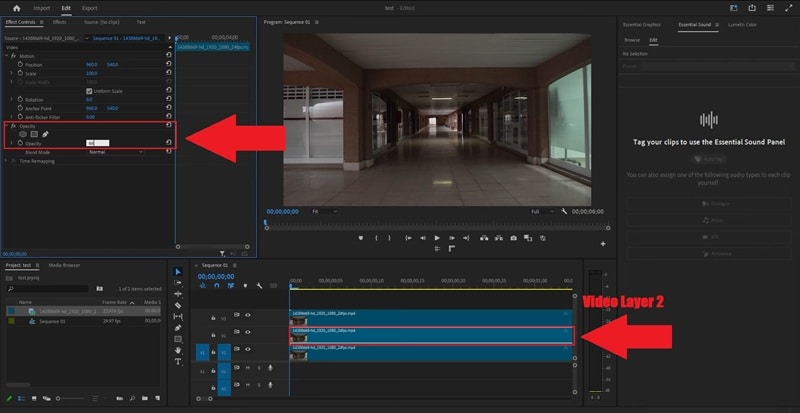
Task: Click Opacity value input field
Action: [x=98, y=143]
